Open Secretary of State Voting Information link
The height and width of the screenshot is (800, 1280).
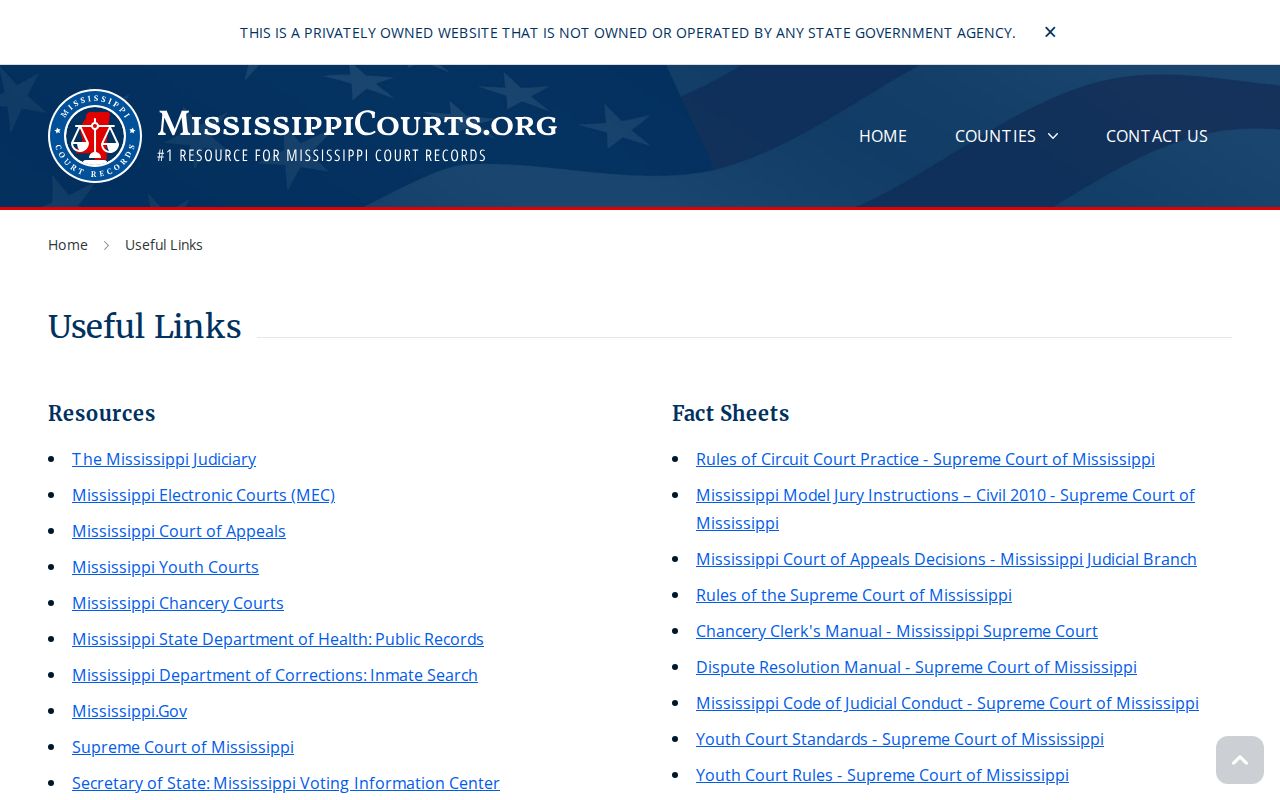(286, 783)
